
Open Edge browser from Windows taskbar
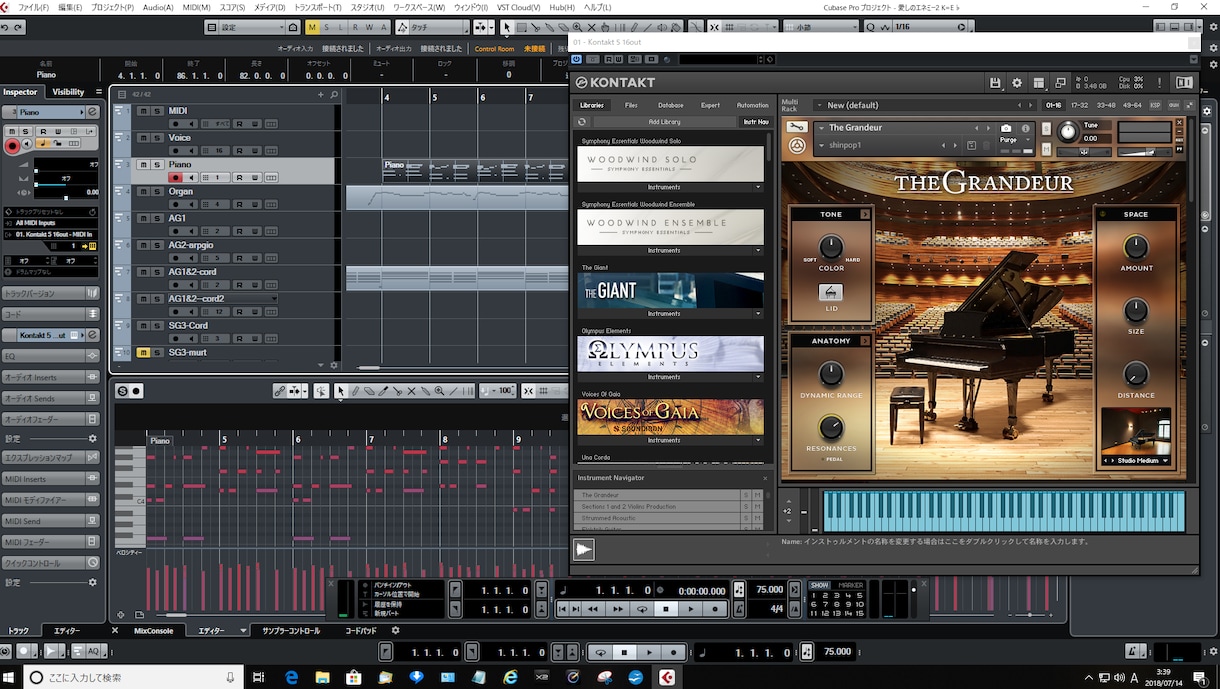point(291,677)
